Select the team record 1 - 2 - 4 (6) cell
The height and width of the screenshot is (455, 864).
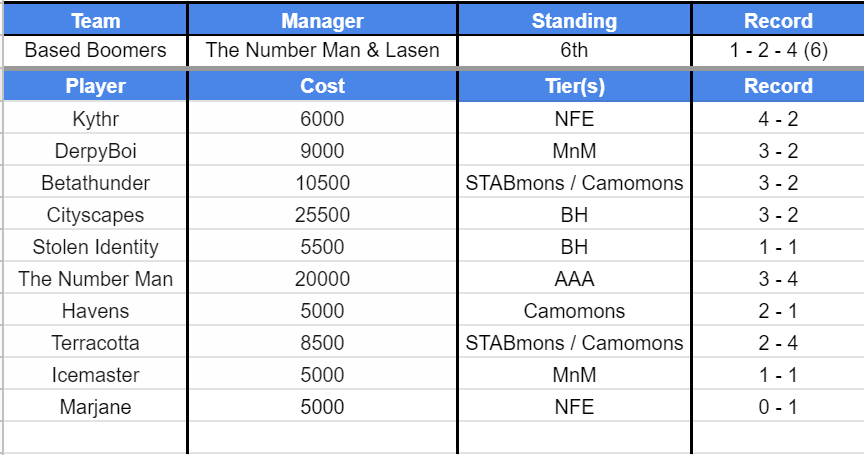(x=778, y=51)
